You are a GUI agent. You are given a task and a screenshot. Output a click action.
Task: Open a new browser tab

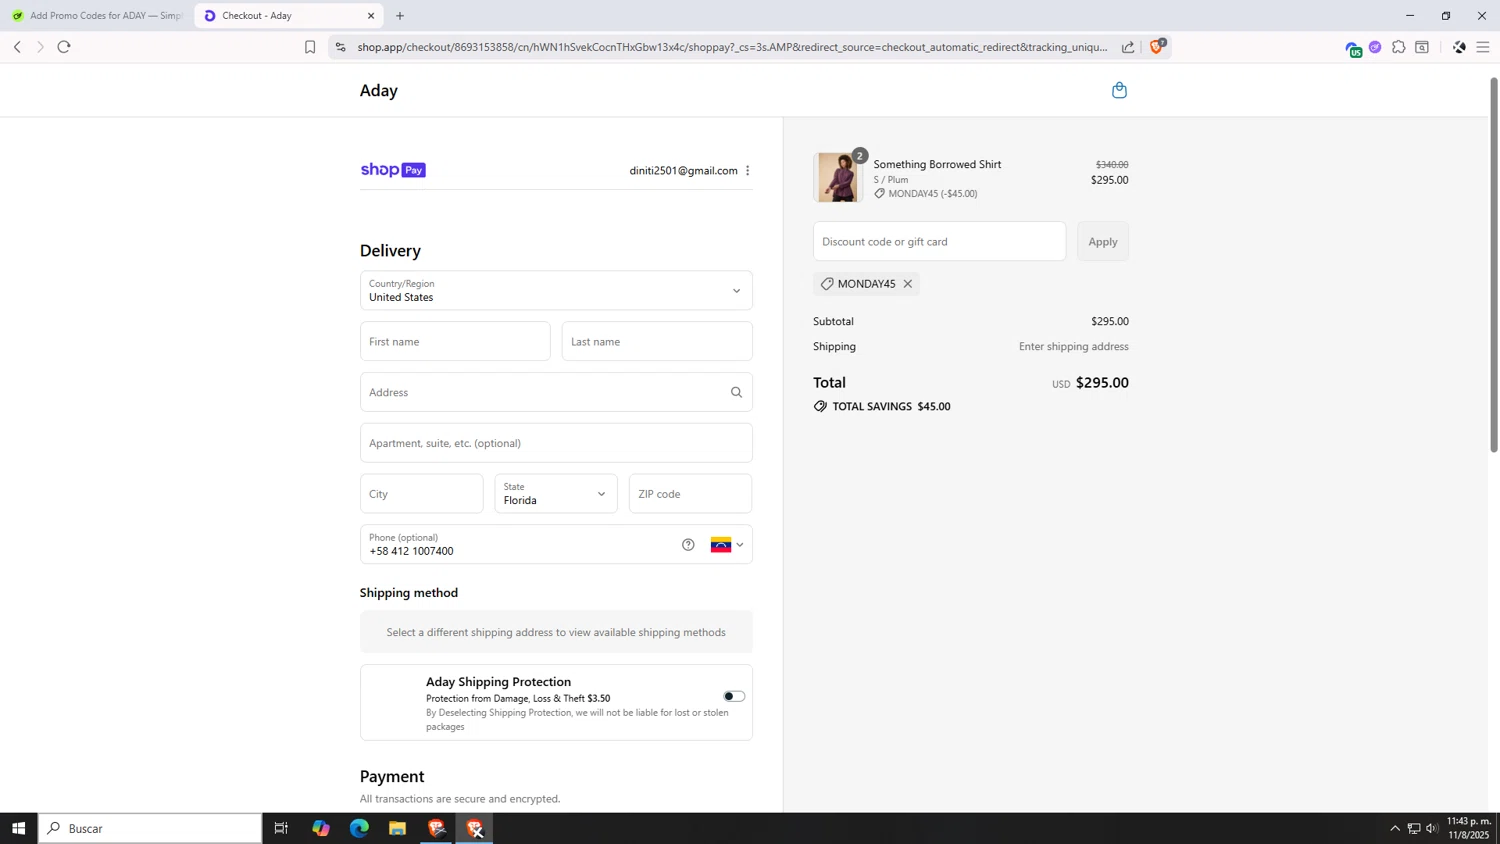400,16
